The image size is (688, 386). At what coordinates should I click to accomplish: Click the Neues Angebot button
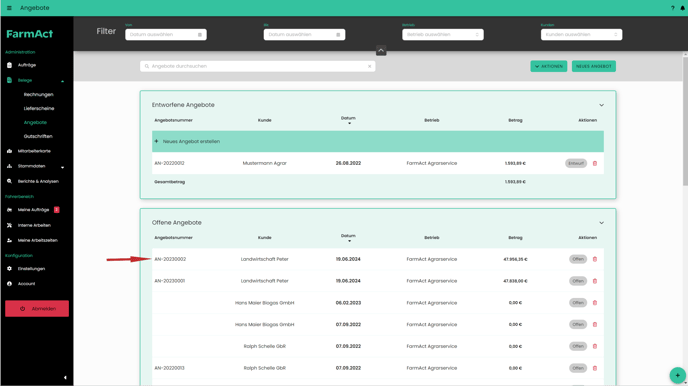click(594, 66)
